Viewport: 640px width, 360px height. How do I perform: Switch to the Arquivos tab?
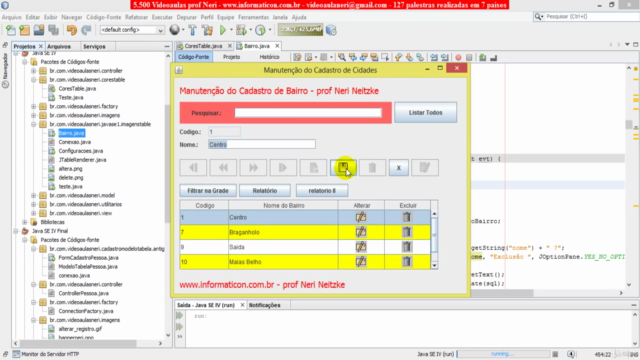coord(59,47)
